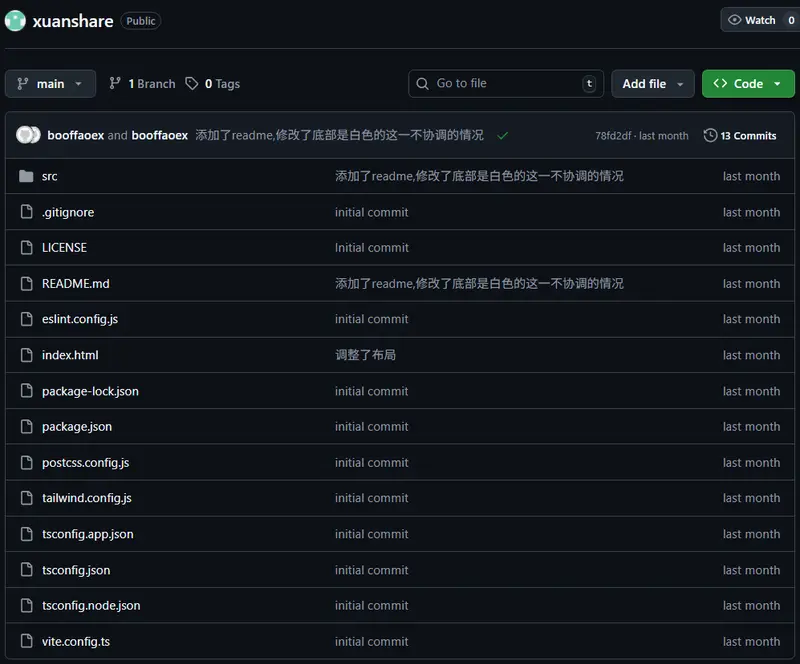Viewport: 800px width, 664px height.
Task: Open the package.json file
Action: 77,427
